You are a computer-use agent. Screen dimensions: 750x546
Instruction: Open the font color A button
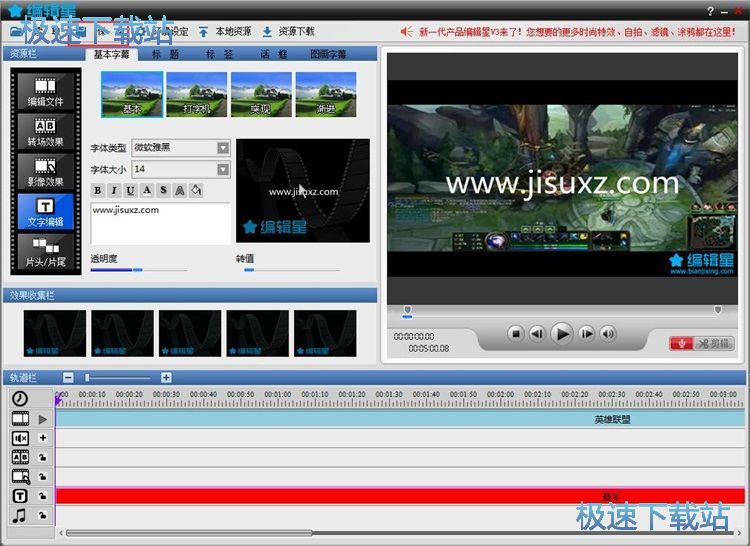[x=147, y=190]
